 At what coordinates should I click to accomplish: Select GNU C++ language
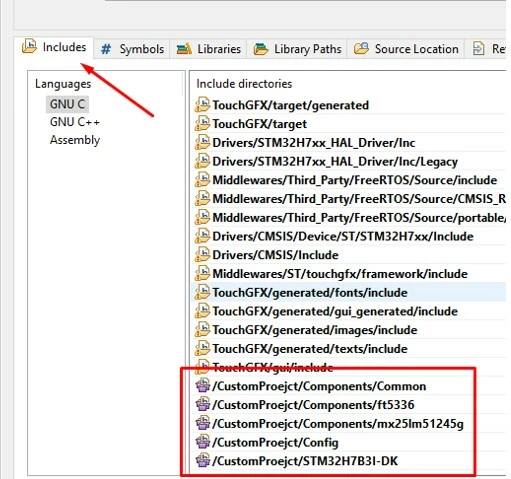(75, 122)
